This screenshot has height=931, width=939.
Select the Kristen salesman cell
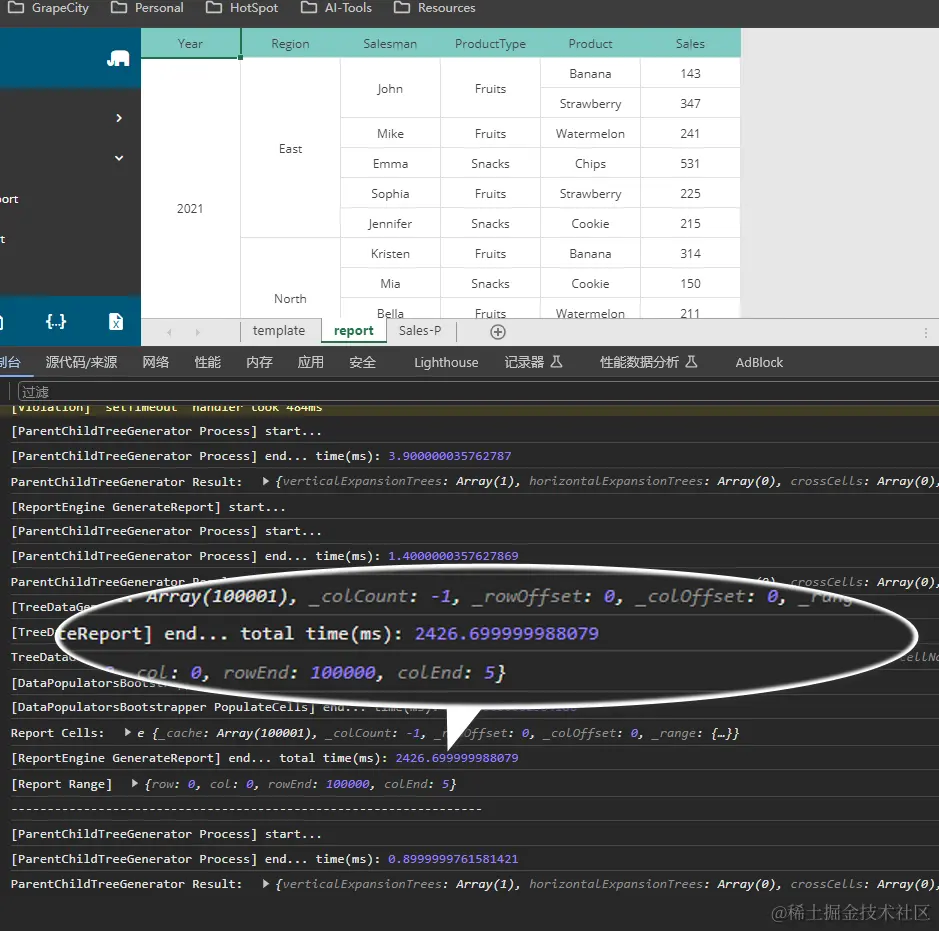point(390,253)
